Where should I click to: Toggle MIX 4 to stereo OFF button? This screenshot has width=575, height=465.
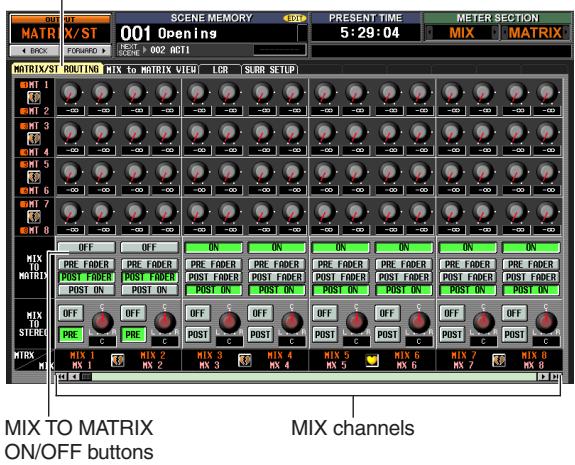(260, 313)
